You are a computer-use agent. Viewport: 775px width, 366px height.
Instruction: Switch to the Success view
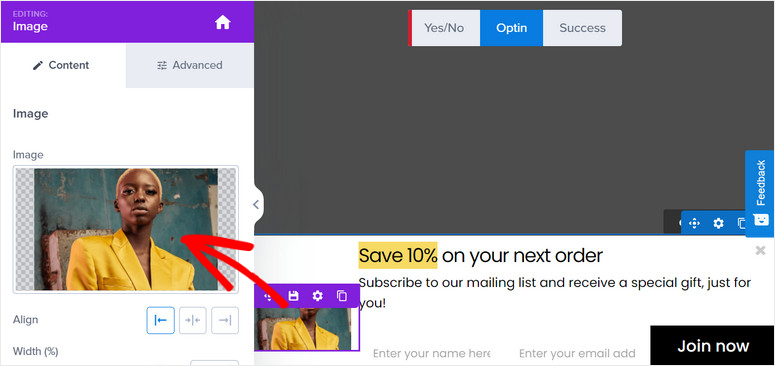click(x=582, y=28)
